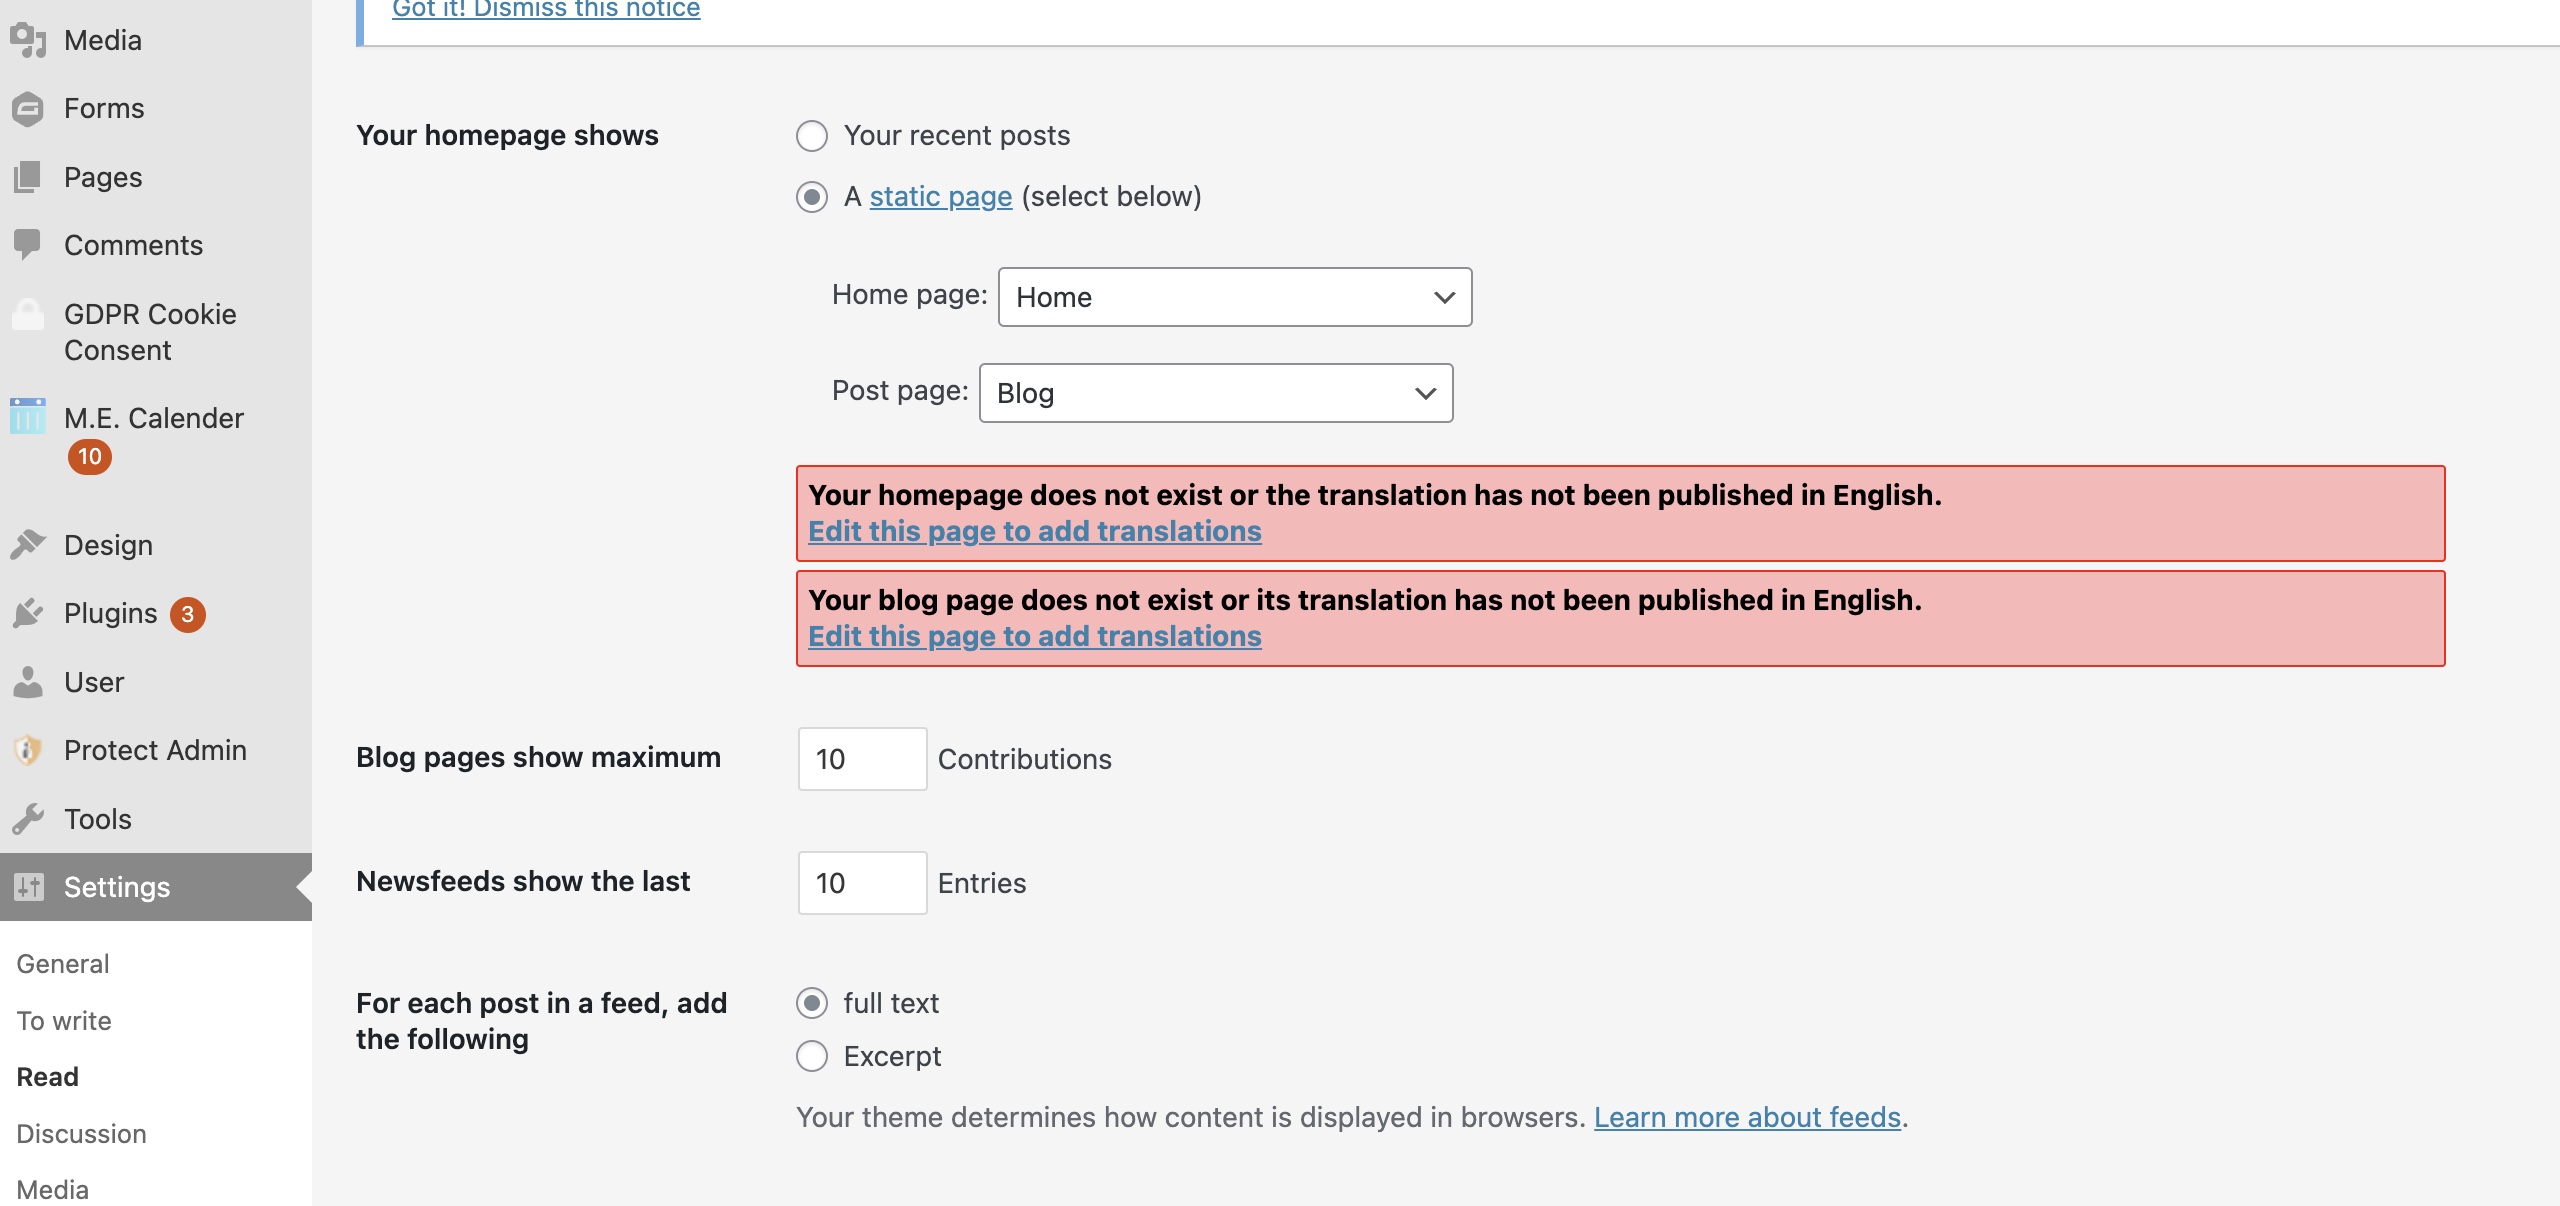Viewport: 2560px width, 1206px height.
Task: Click the Plugins plug icon
Action: tap(28, 613)
